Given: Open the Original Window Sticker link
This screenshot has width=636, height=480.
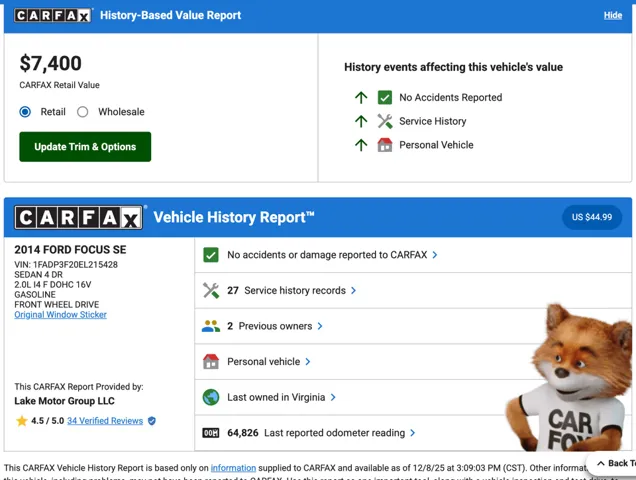Looking at the screenshot, I should click(x=60, y=315).
